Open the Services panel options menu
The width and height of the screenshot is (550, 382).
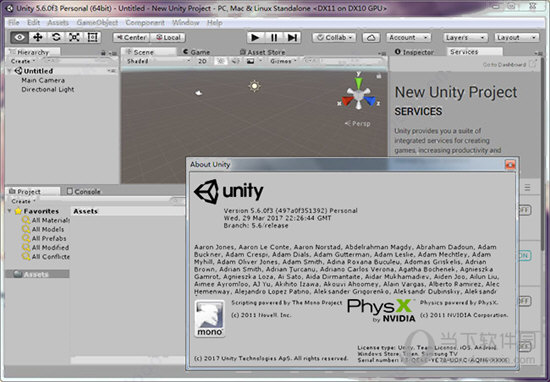point(538,53)
